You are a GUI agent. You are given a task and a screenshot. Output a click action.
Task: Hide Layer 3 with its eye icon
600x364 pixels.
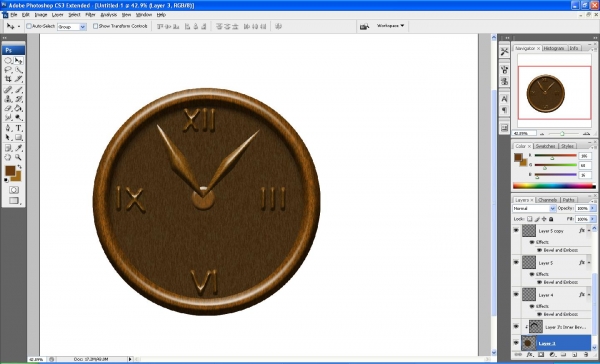[x=516, y=343]
